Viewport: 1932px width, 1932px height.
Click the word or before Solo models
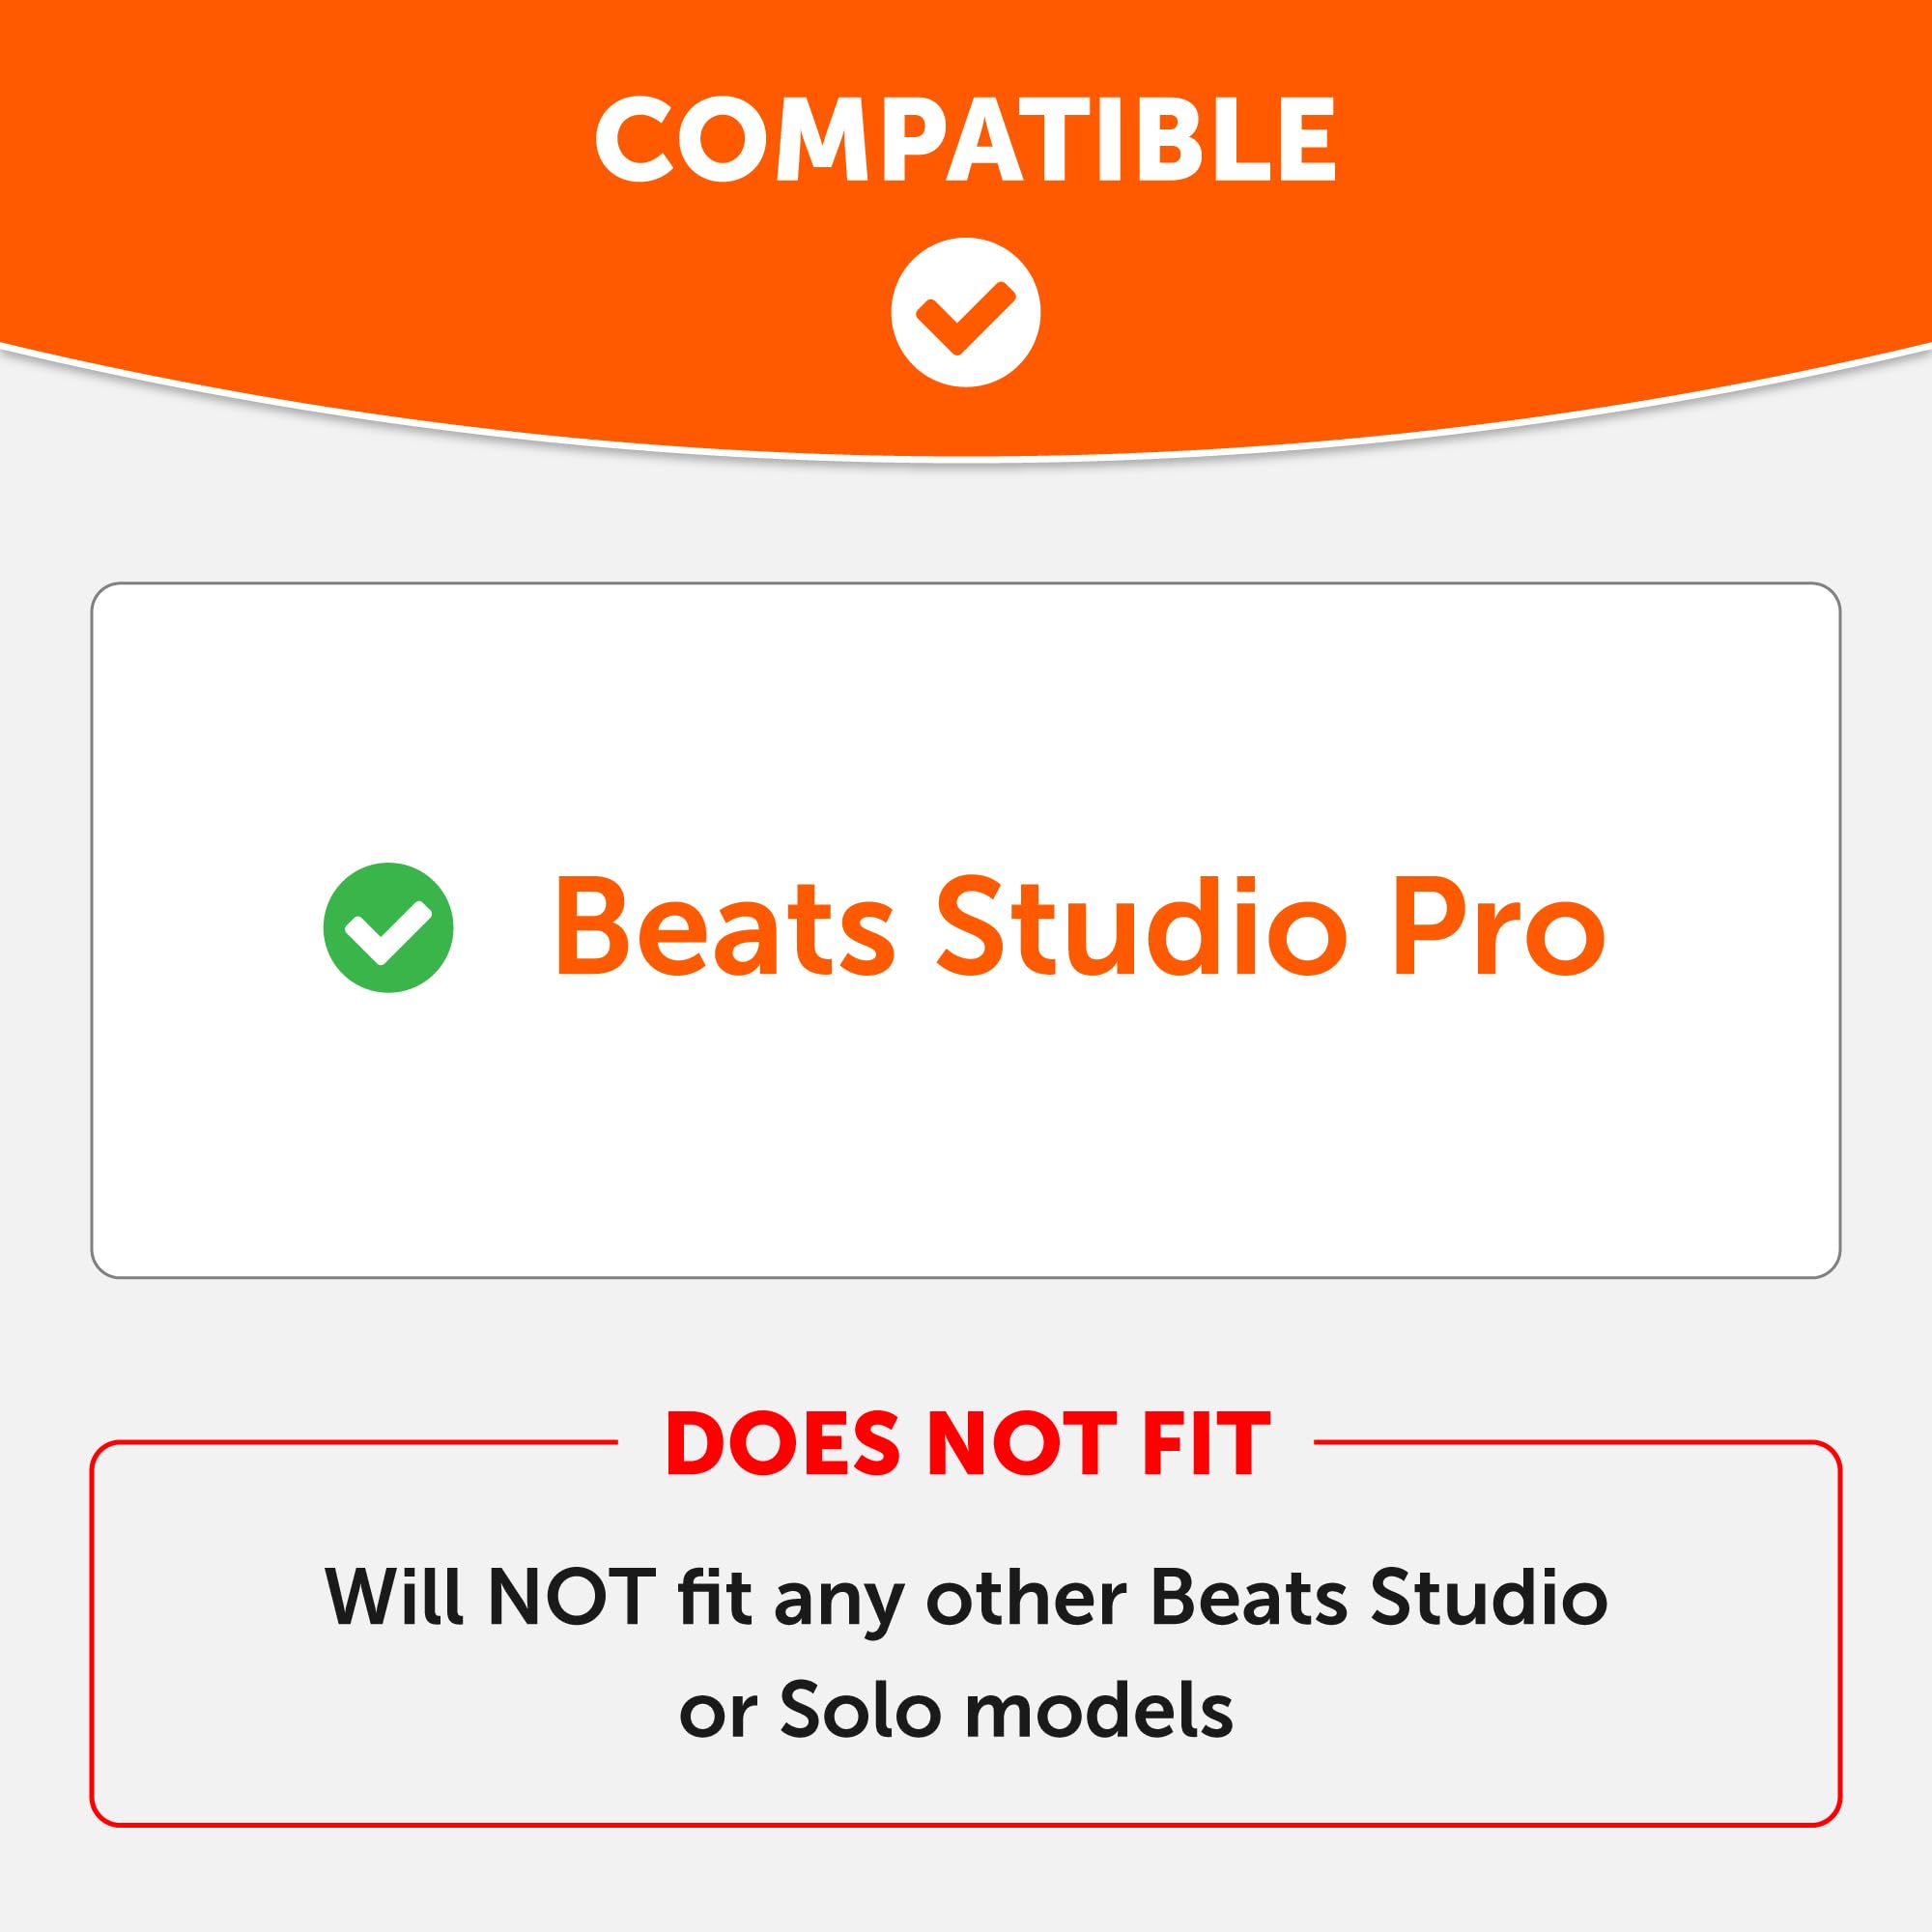point(713,1711)
